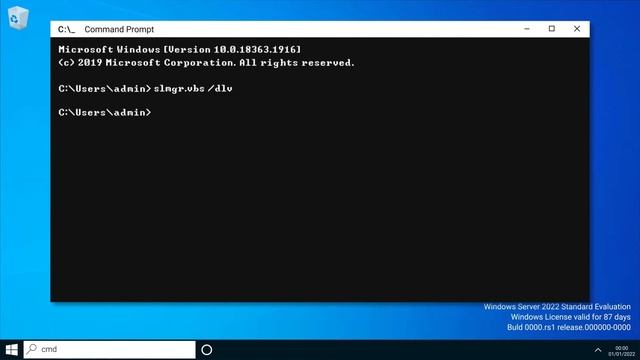Viewport: 640px width, 360px height.
Task: Open the Windows Start button
Action: (11, 350)
